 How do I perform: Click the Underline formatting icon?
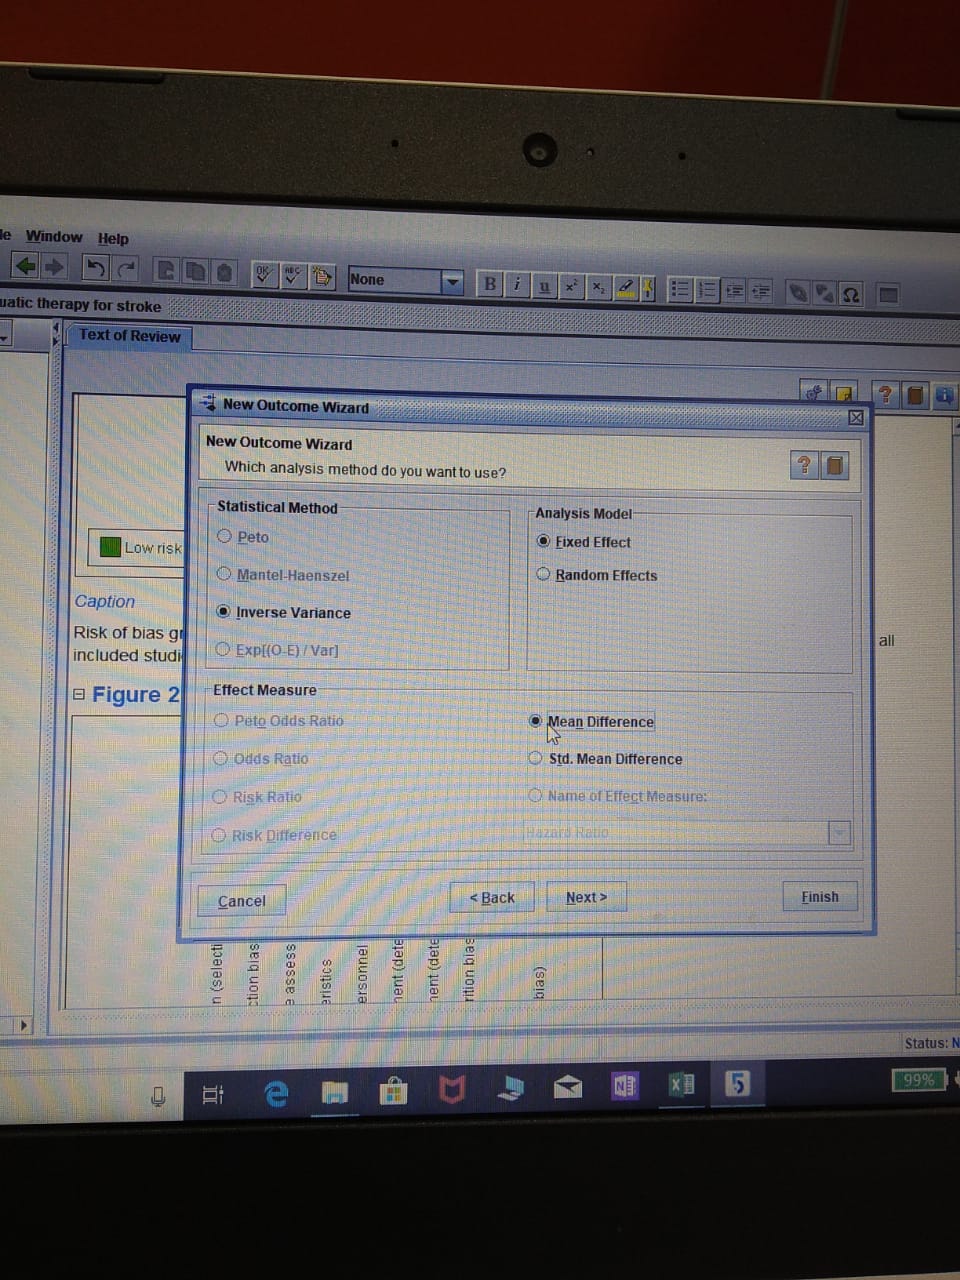pos(544,286)
